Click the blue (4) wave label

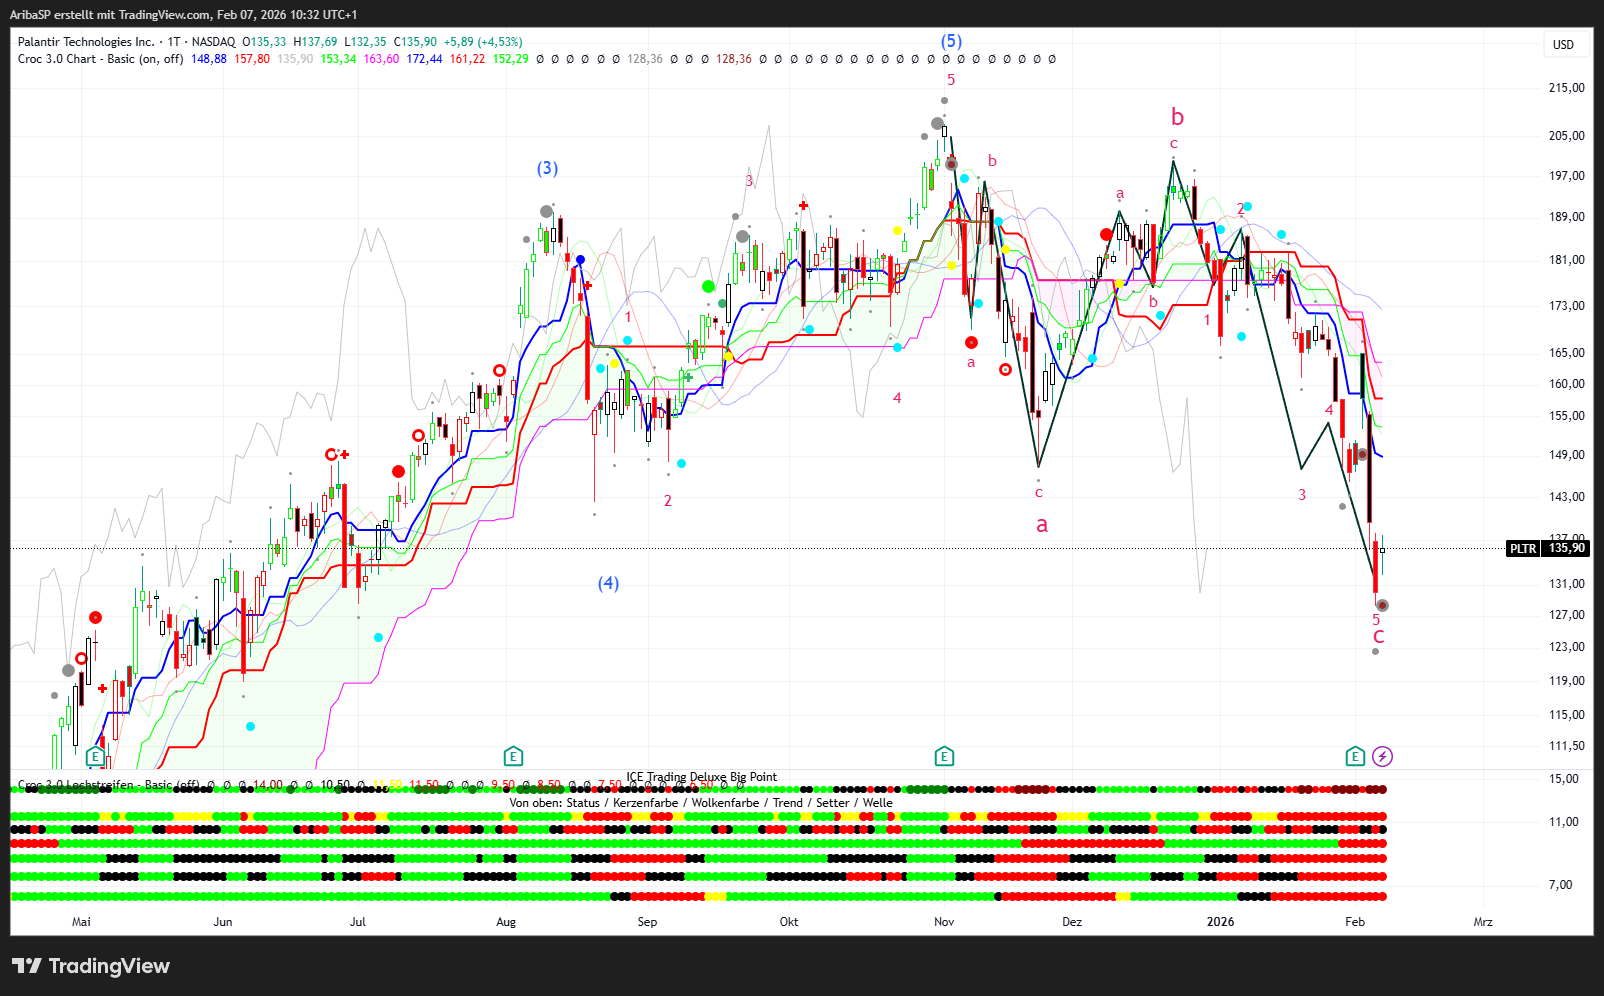tap(608, 583)
